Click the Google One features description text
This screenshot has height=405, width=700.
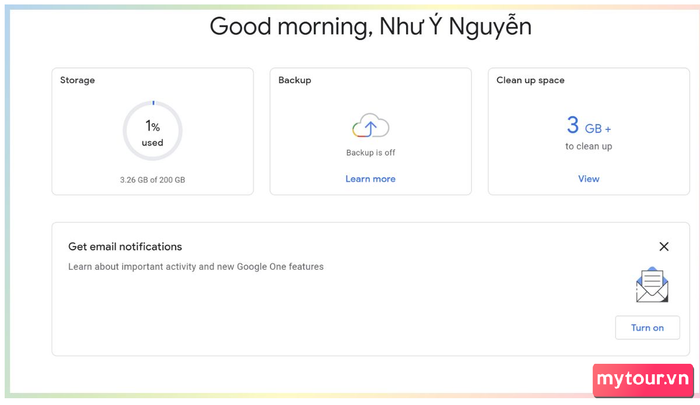[x=196, y=267]
